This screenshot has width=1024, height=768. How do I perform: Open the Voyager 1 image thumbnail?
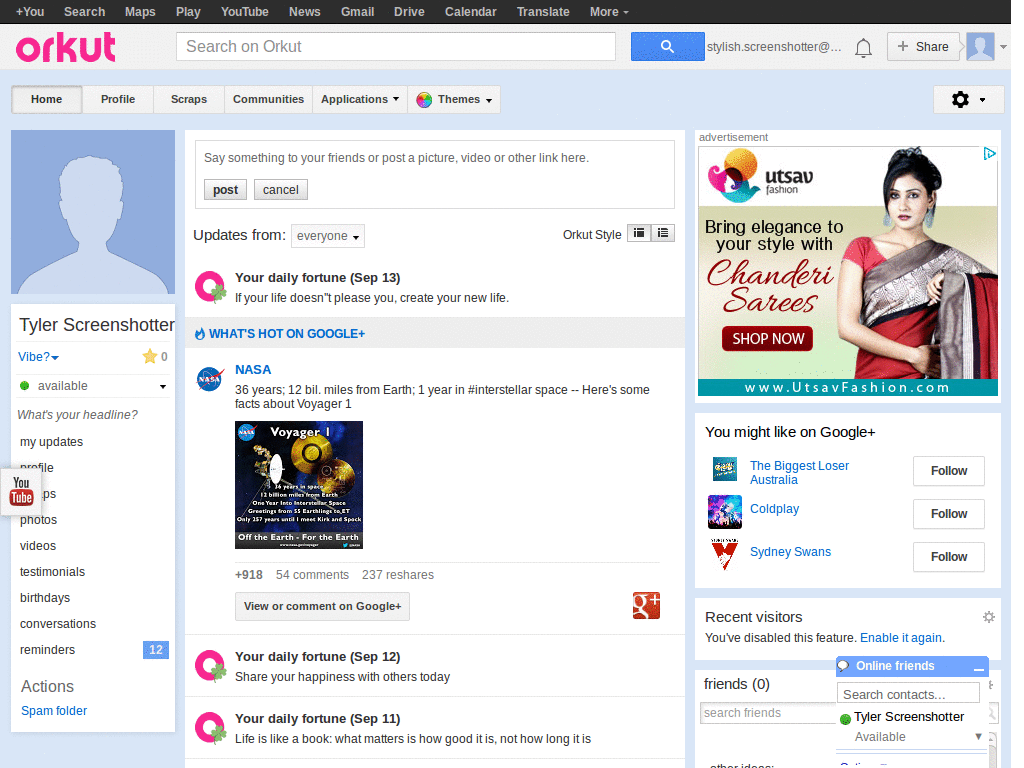298,485
